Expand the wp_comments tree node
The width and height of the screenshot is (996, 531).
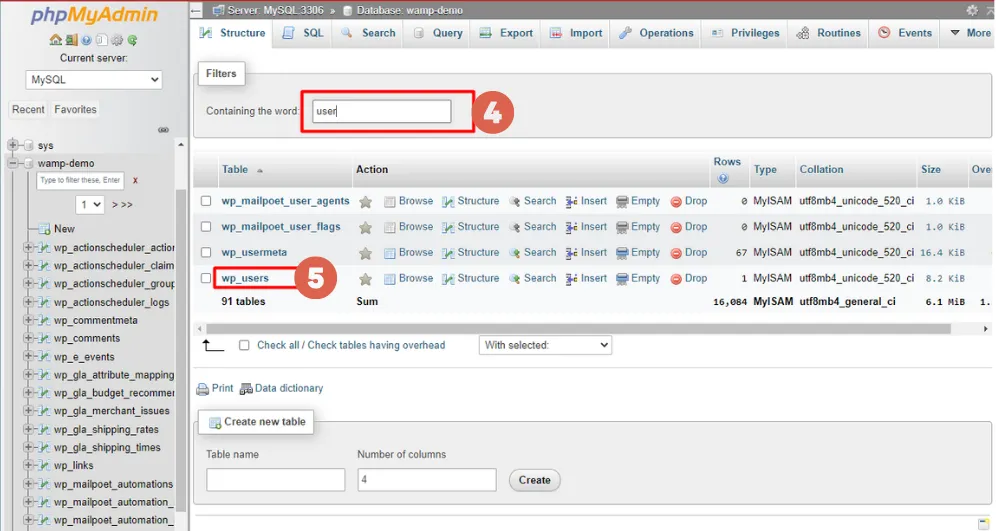28,338
